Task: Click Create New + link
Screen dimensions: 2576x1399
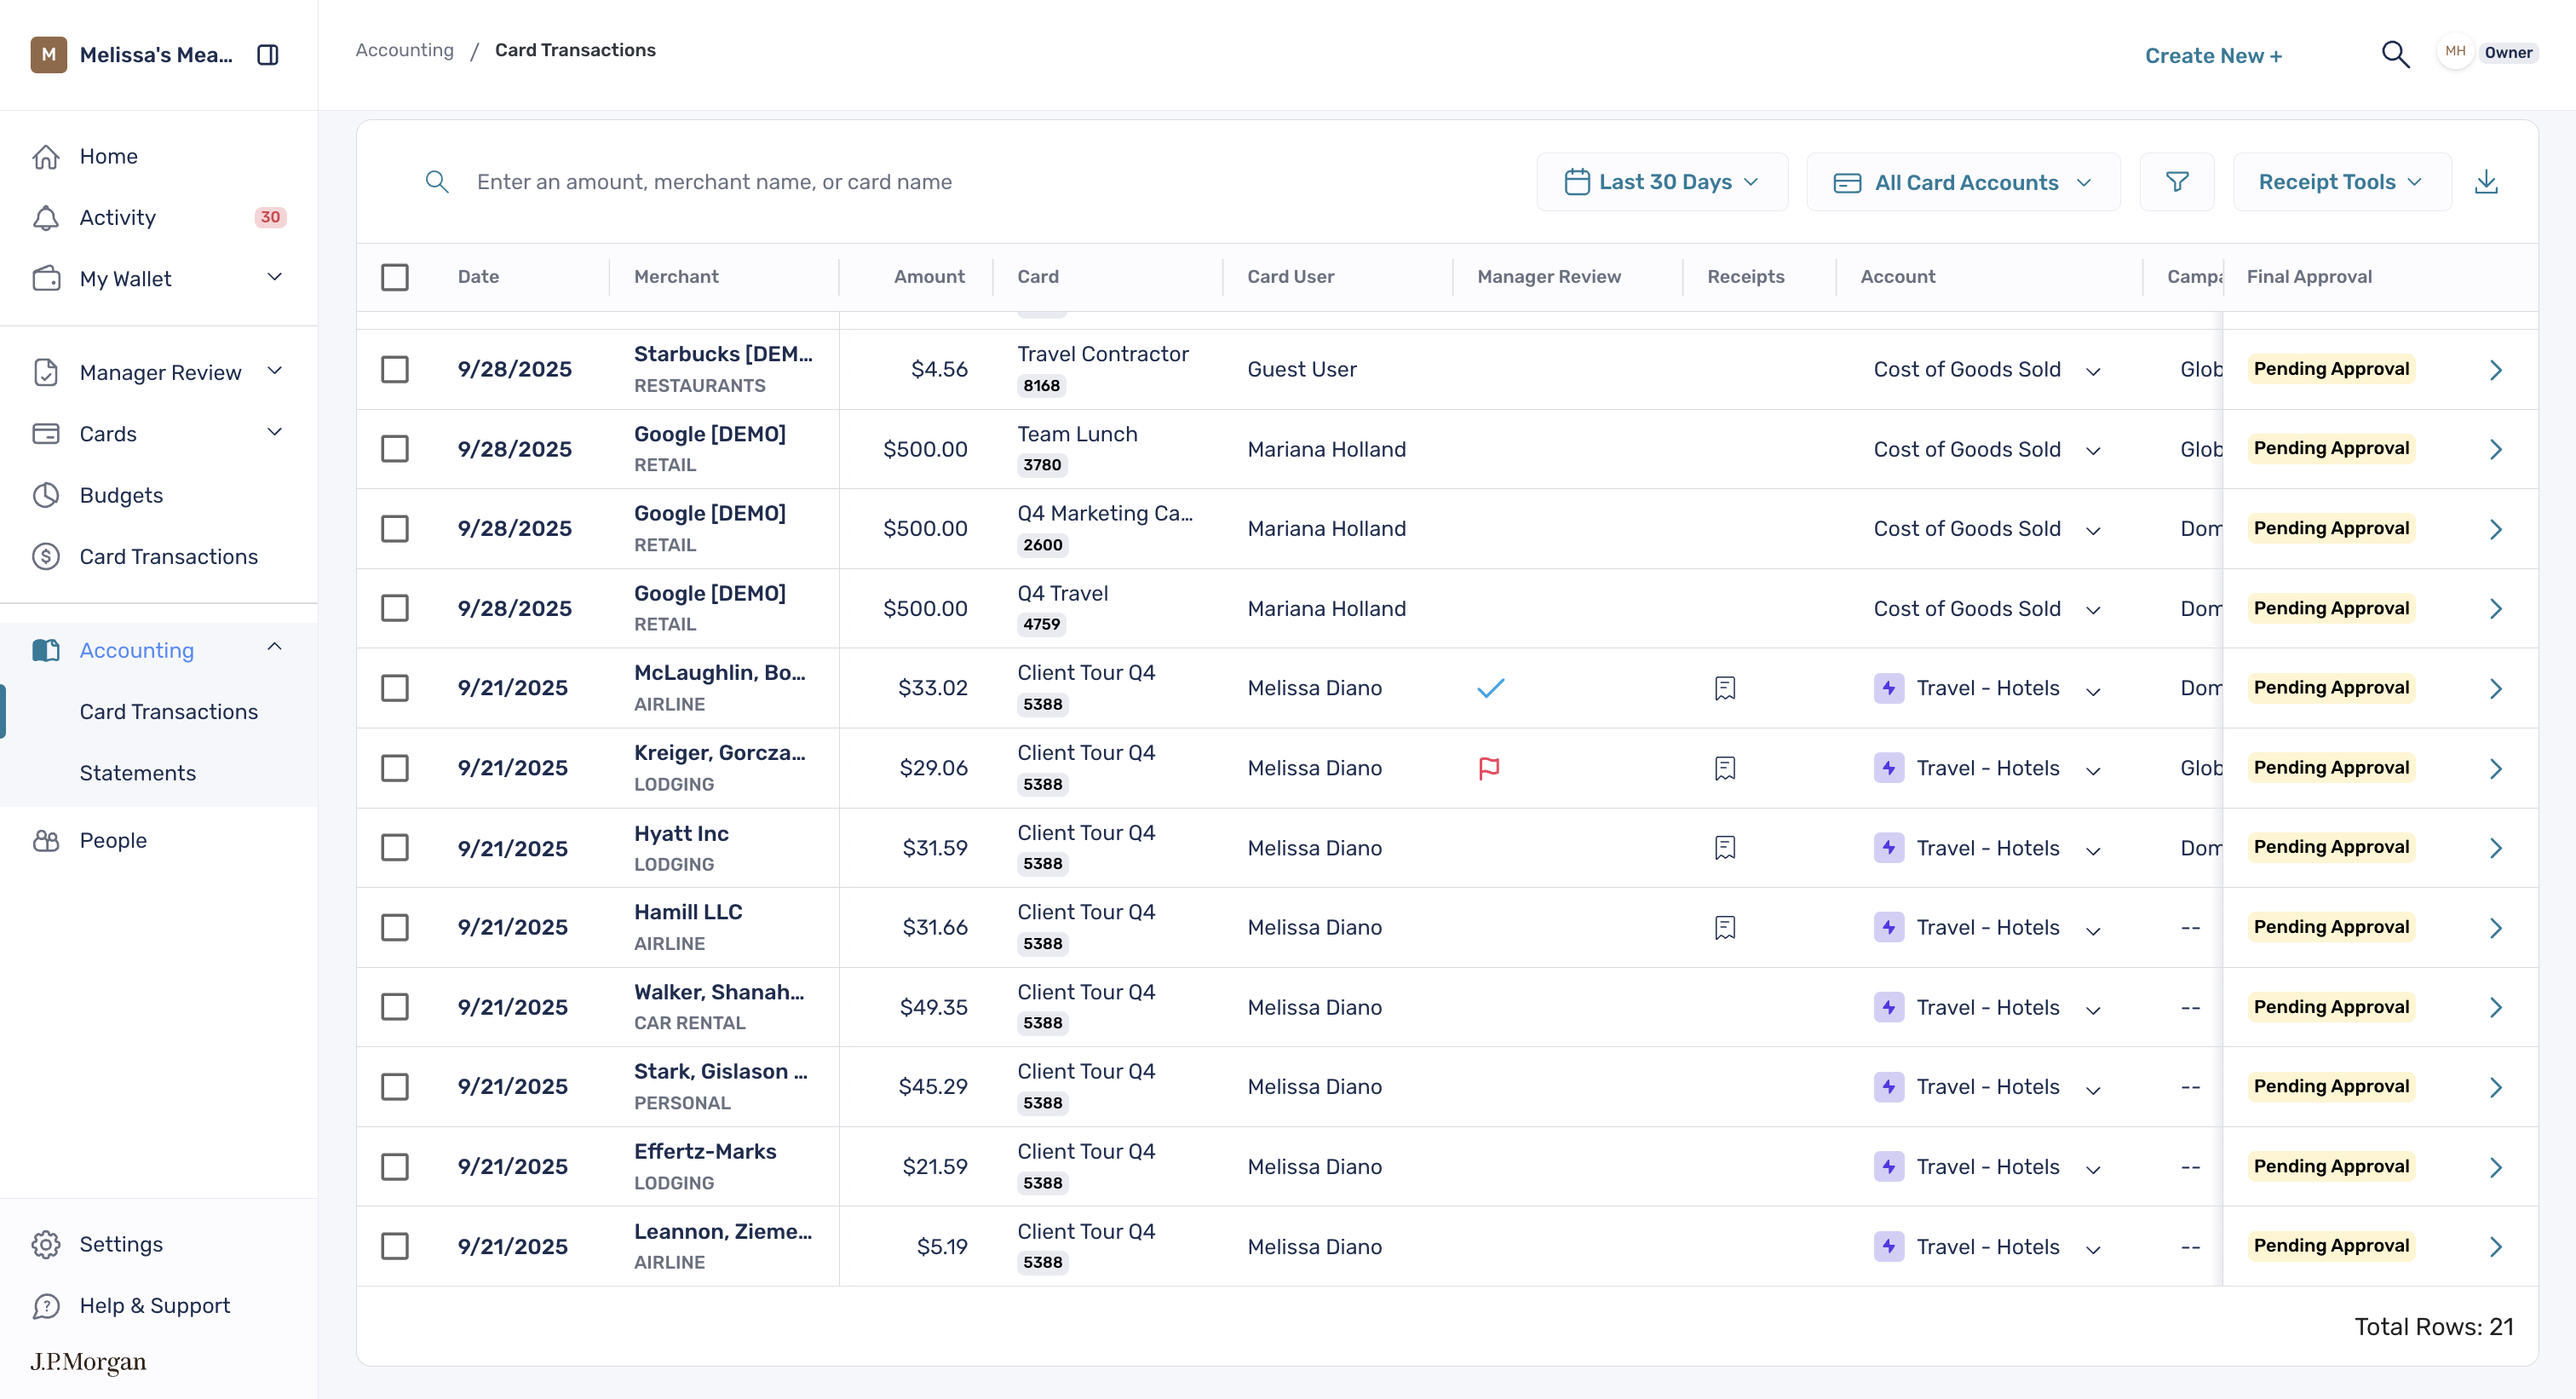Action: click(2213, 56)
